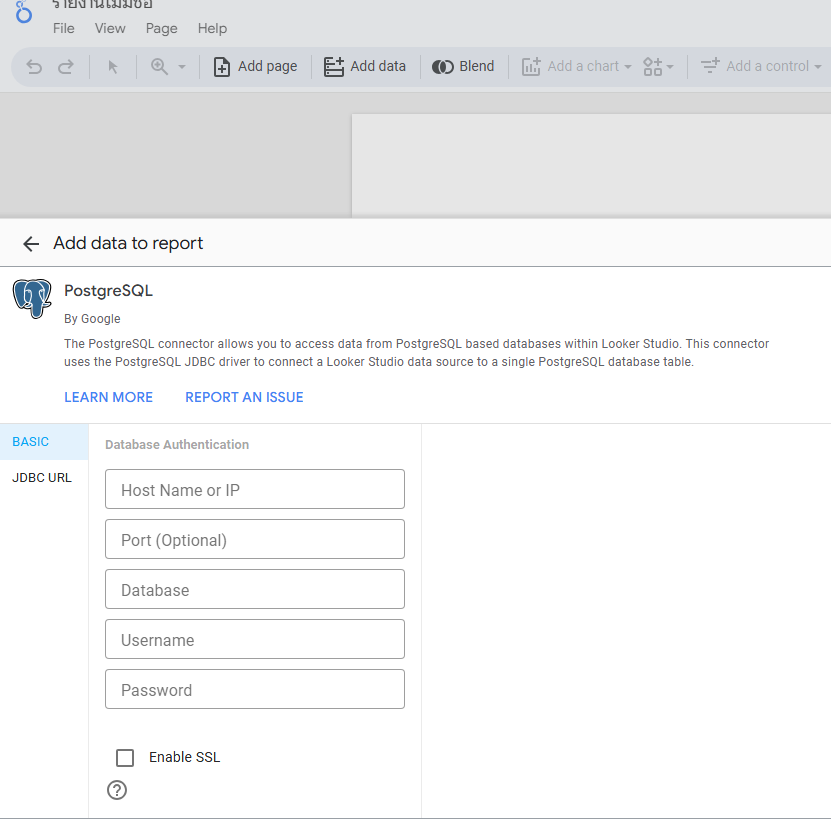
Task: Open the Help menu
Action: [x=212, y=28]
